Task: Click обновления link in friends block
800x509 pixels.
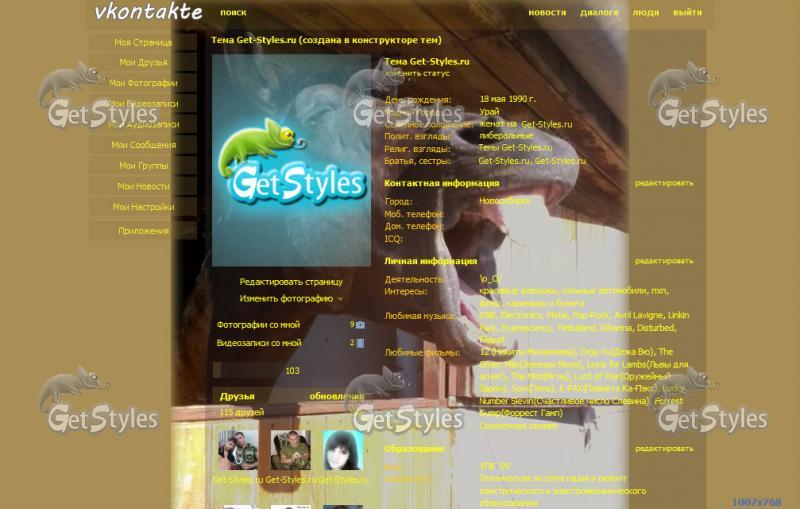Action: coord(337,396)
